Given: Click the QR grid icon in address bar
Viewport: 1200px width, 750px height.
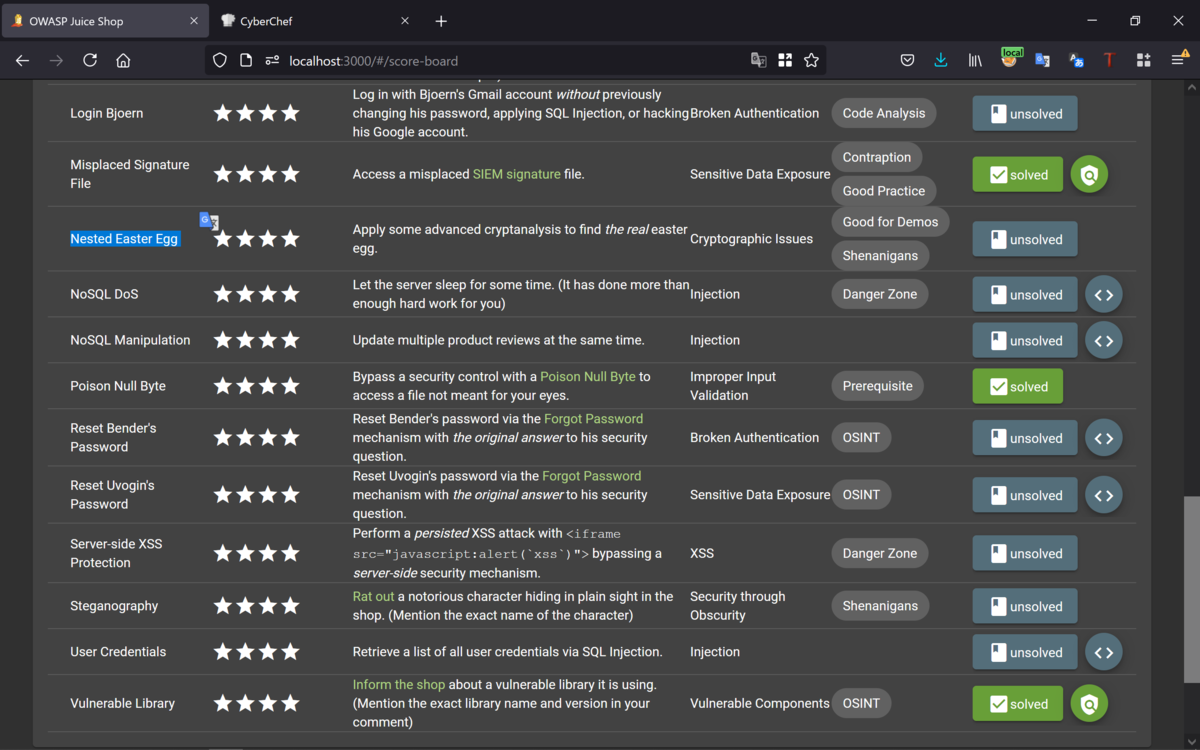Looking at the screenshot, I should 785,60.
